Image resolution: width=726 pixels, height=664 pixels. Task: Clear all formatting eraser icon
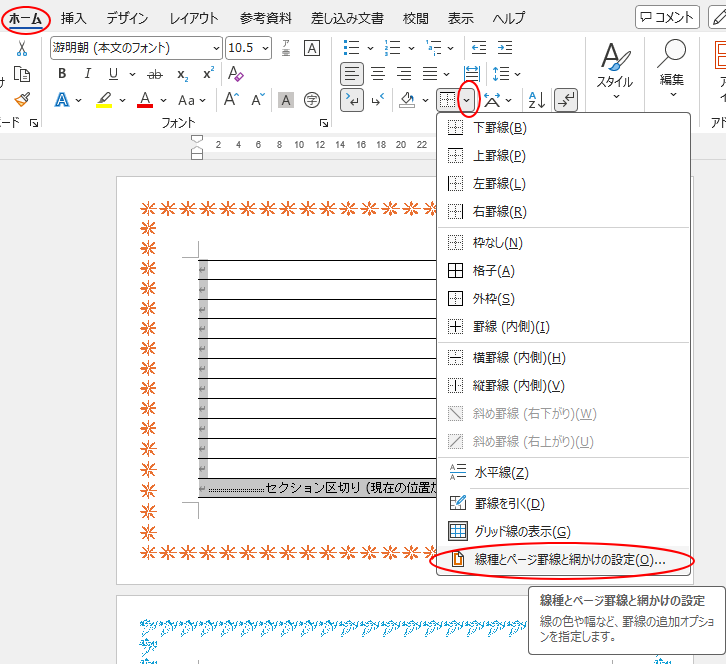(x=235, y=74)
